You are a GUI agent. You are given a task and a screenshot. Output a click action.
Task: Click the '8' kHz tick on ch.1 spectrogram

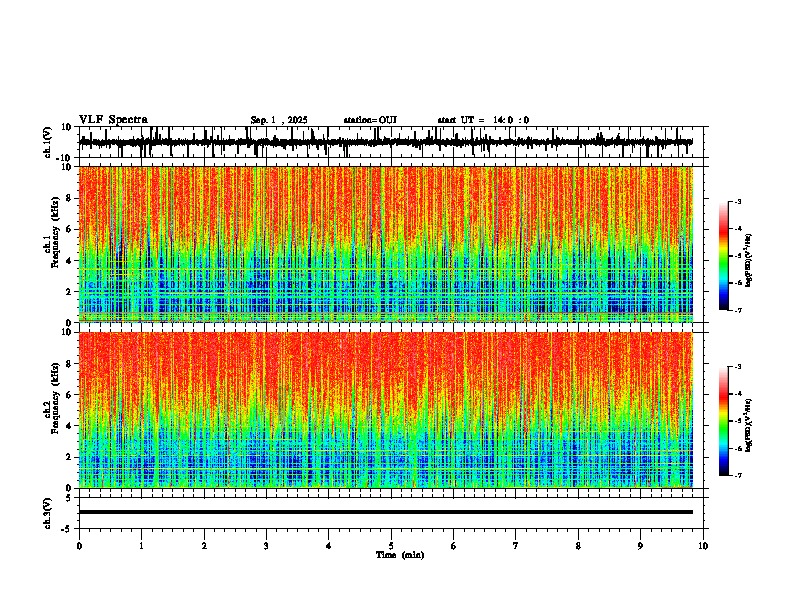coord(69,198)
